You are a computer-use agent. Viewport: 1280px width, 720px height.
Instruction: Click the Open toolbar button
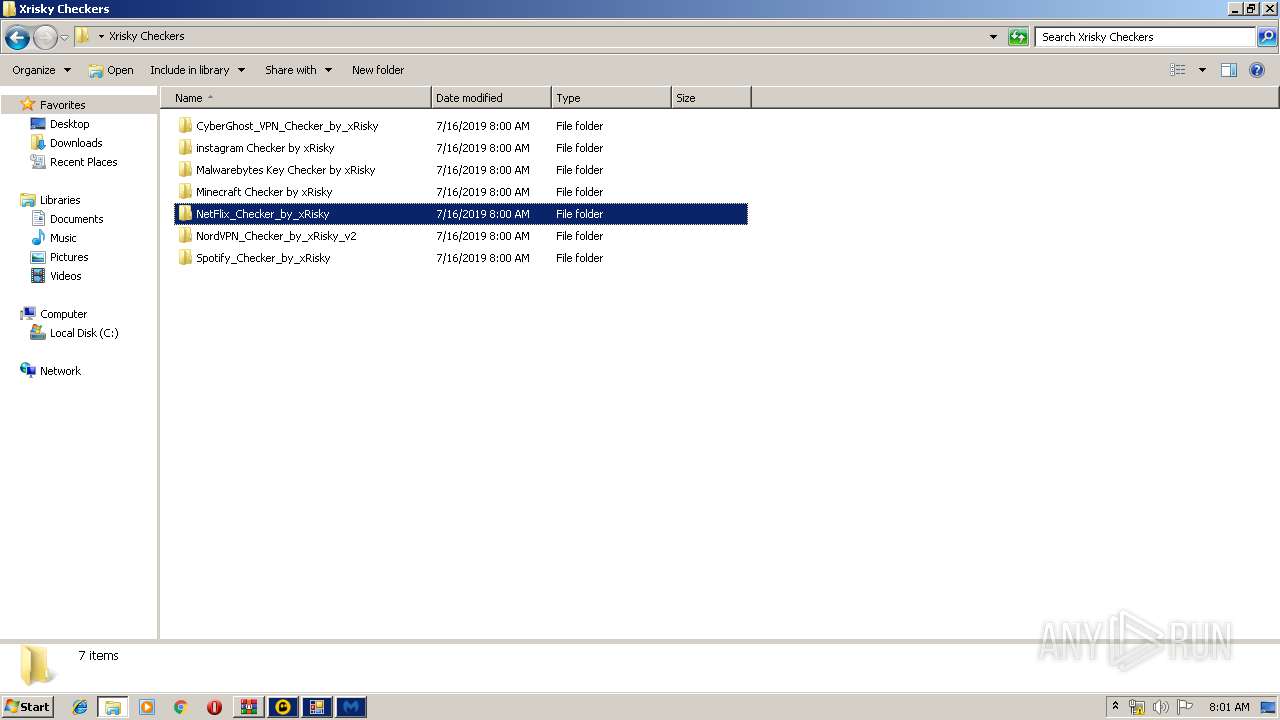pyautogui.click(x=111, y=70)
